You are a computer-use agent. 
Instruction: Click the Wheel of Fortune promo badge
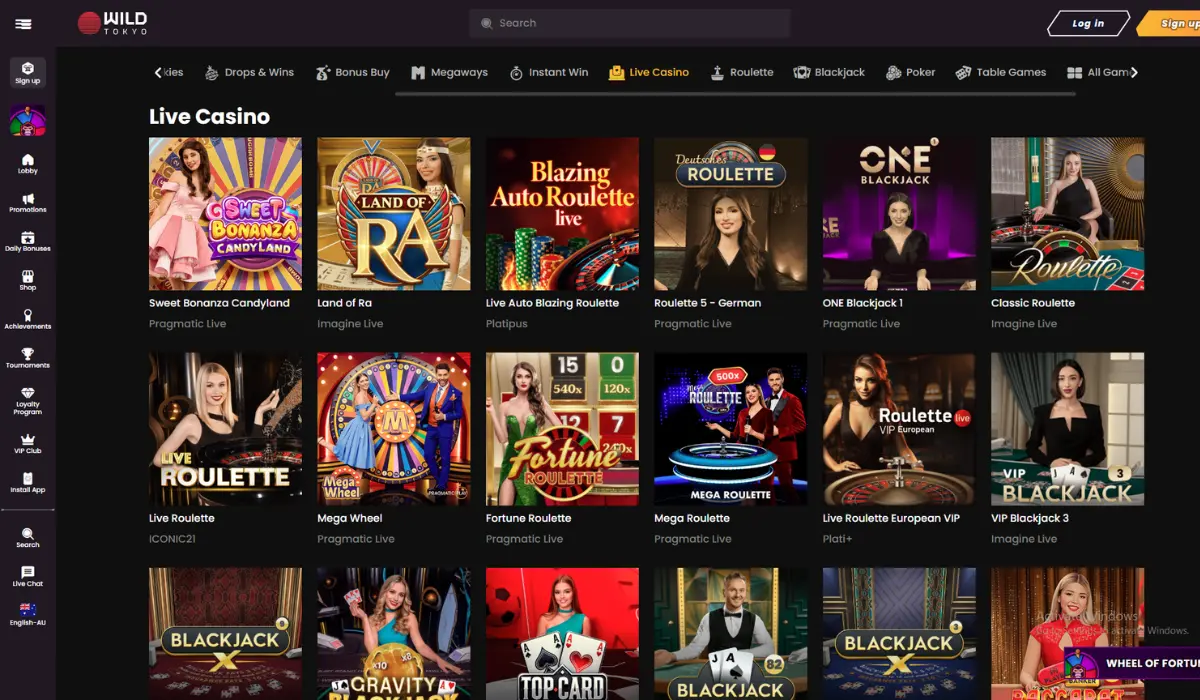tap(1131, 664)
